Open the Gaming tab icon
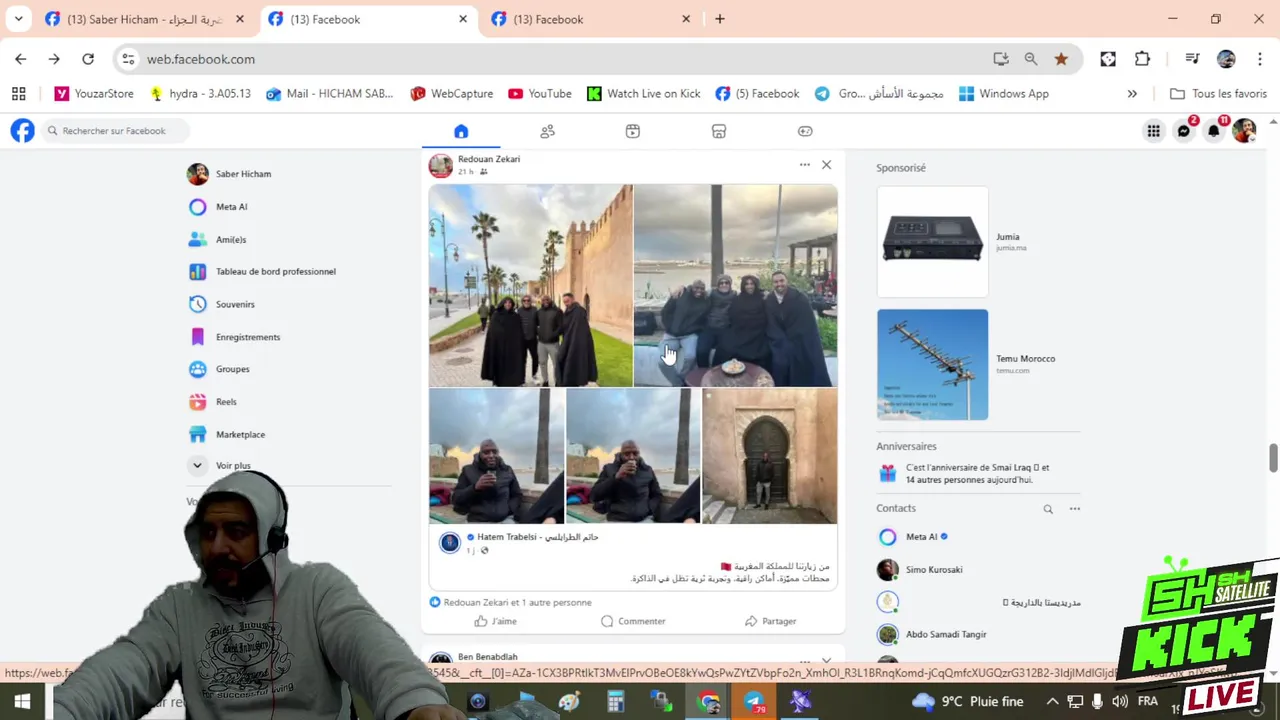The height and width of the screenshot is (720, 1280). (x=805, y=131)
